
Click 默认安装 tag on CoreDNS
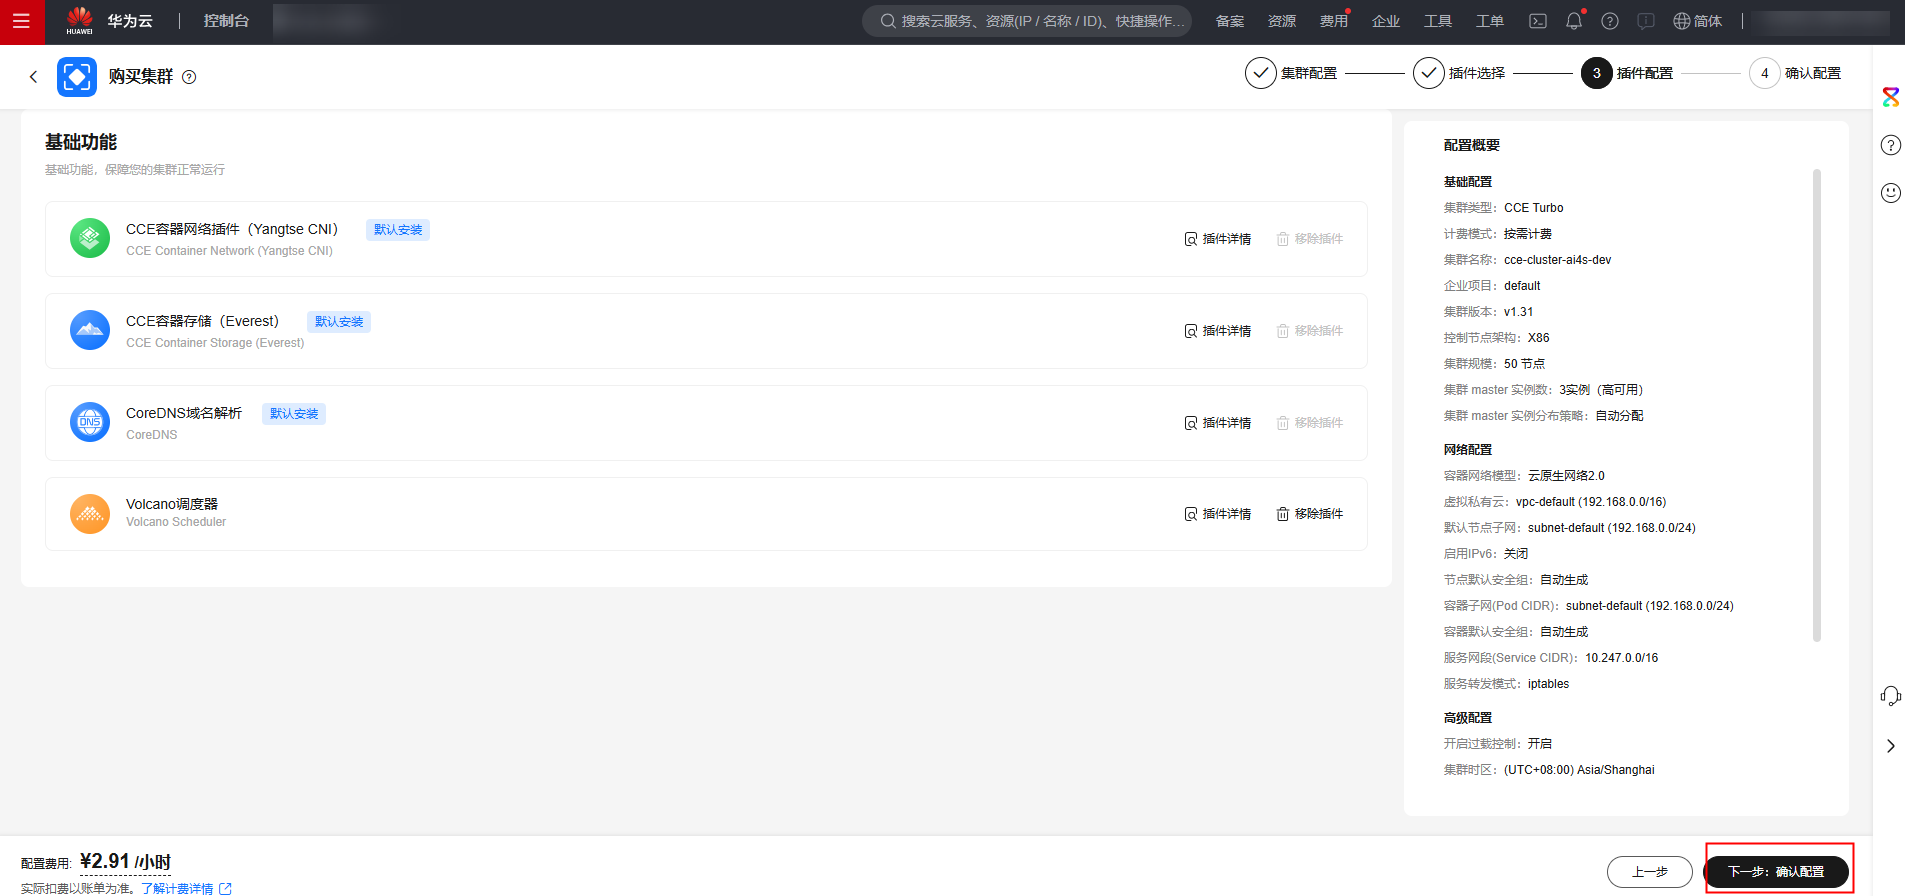point(294,414)
